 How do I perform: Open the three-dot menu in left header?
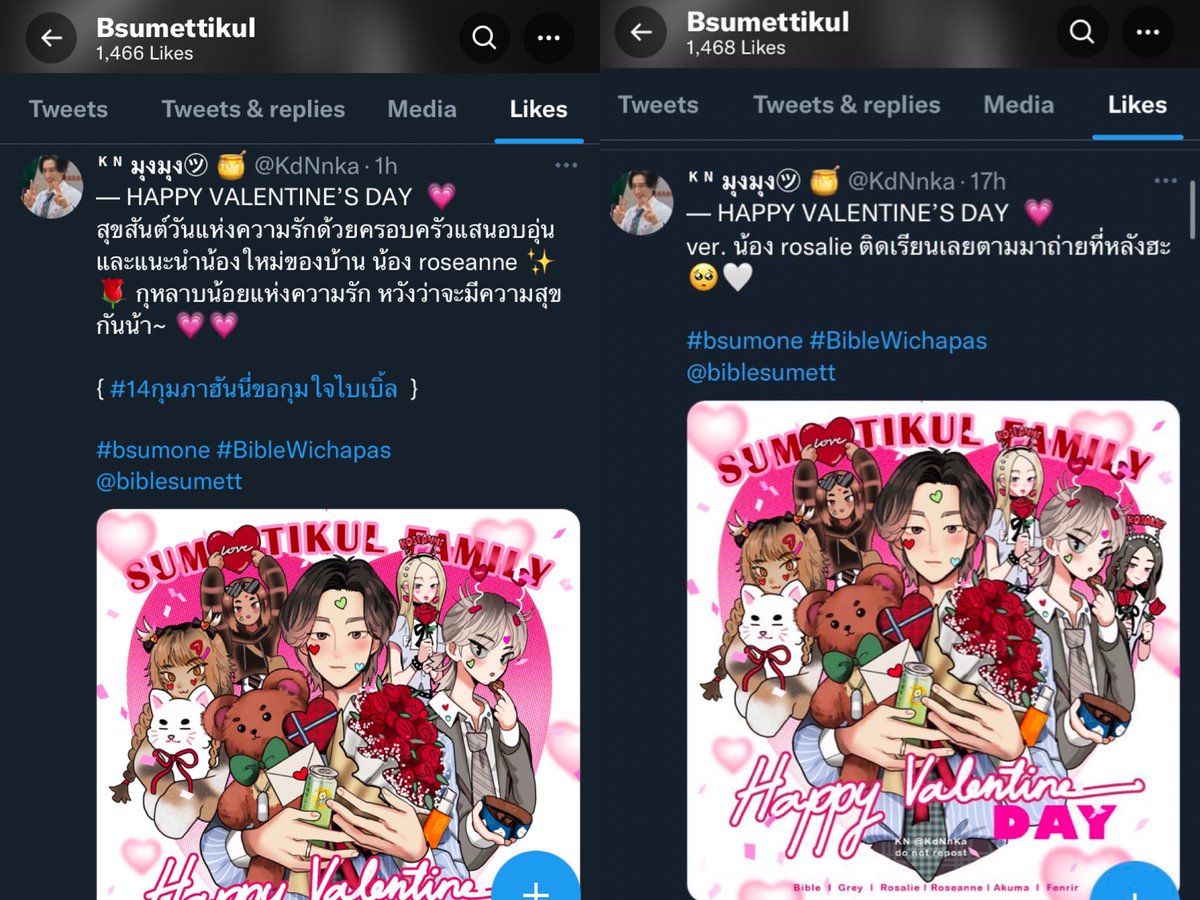click(x=548, y=38)
